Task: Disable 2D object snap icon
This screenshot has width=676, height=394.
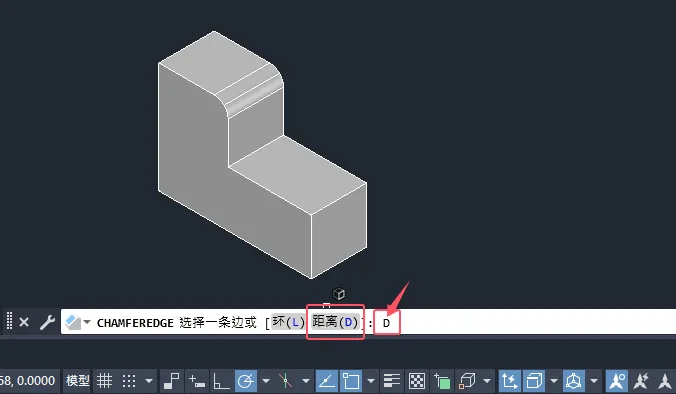Action: coord(351,381)
